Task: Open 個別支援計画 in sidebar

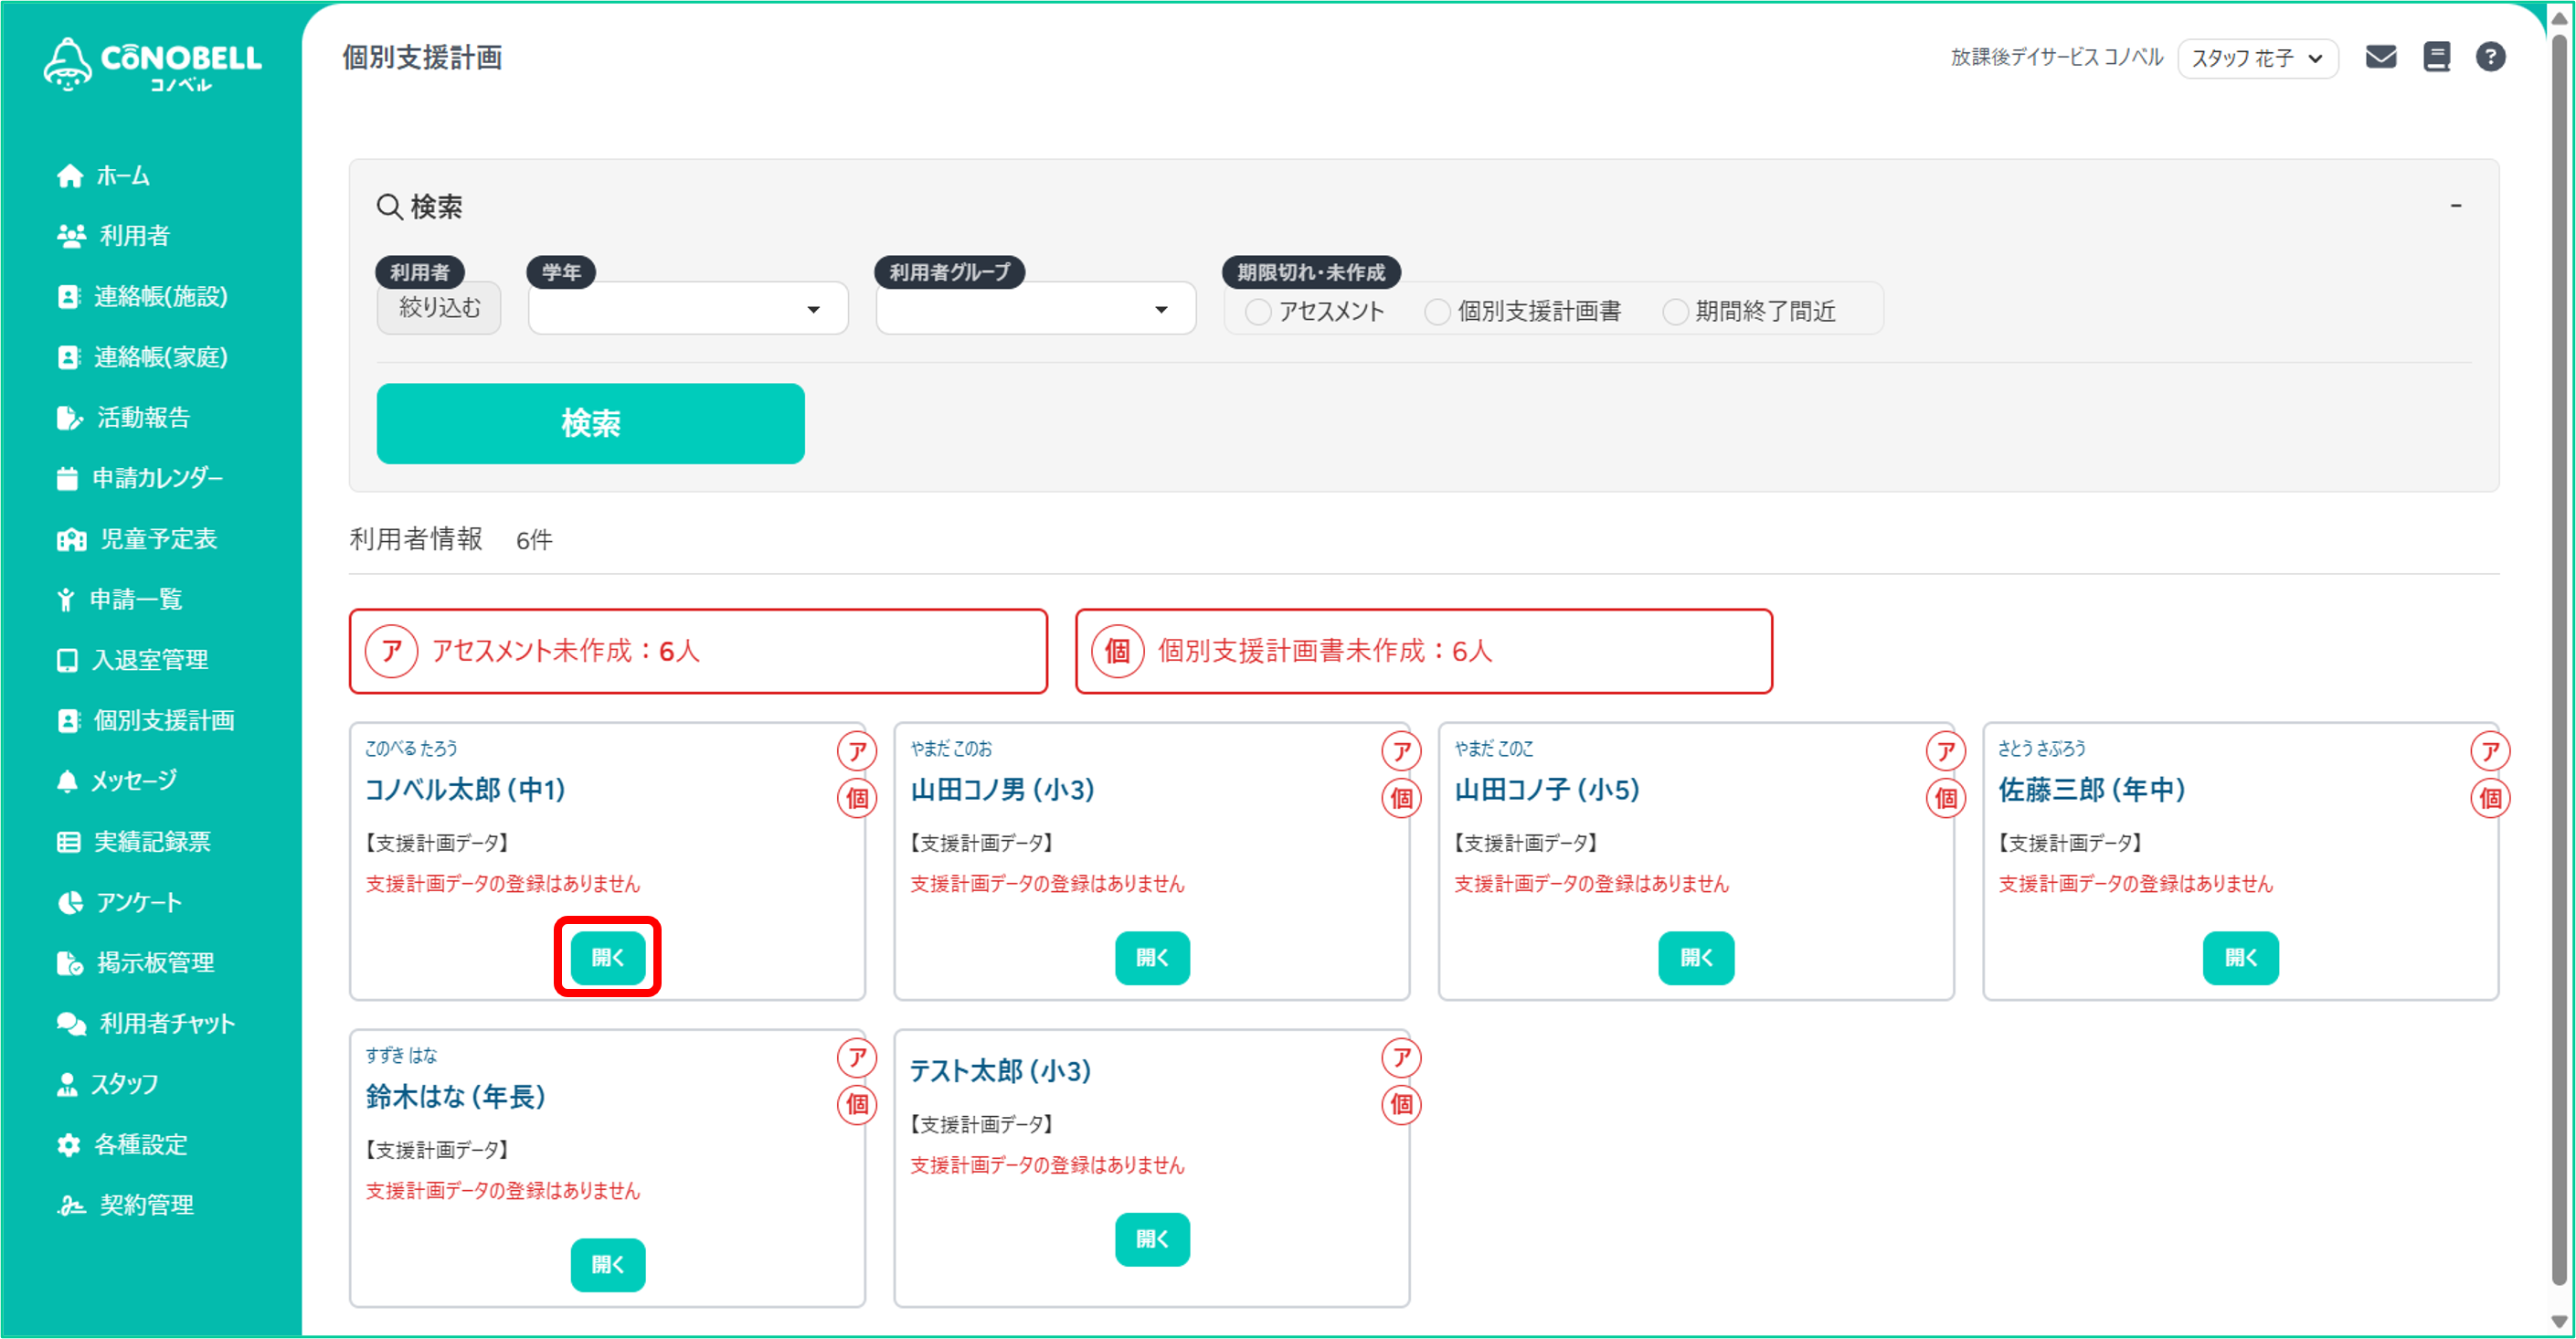Action: pos(146,720)
